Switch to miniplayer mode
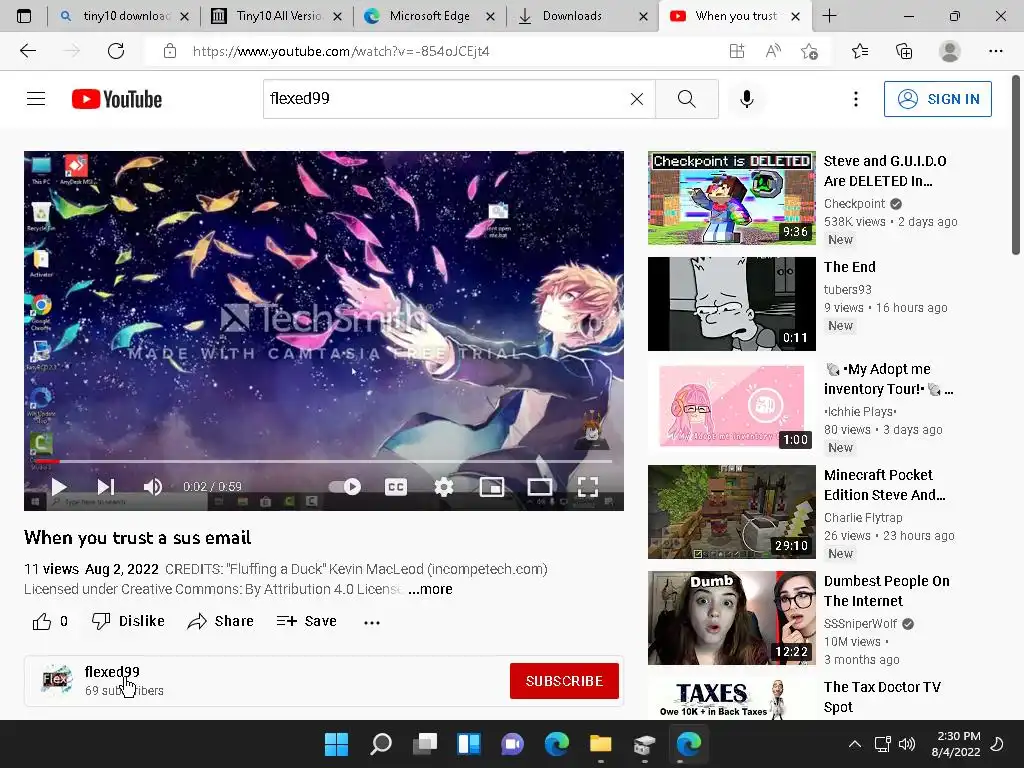Image resolution: width=1024 pixels, height=768 pixels. tap(492, 487)
